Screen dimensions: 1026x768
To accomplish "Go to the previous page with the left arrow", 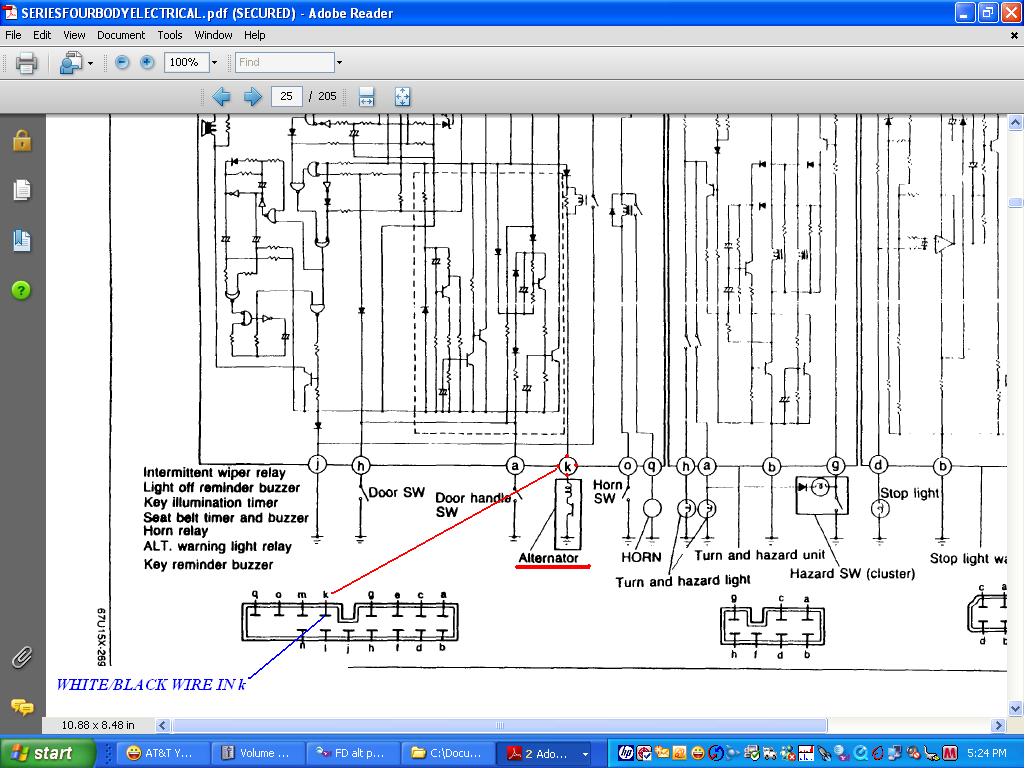I will tap(221, 97).
